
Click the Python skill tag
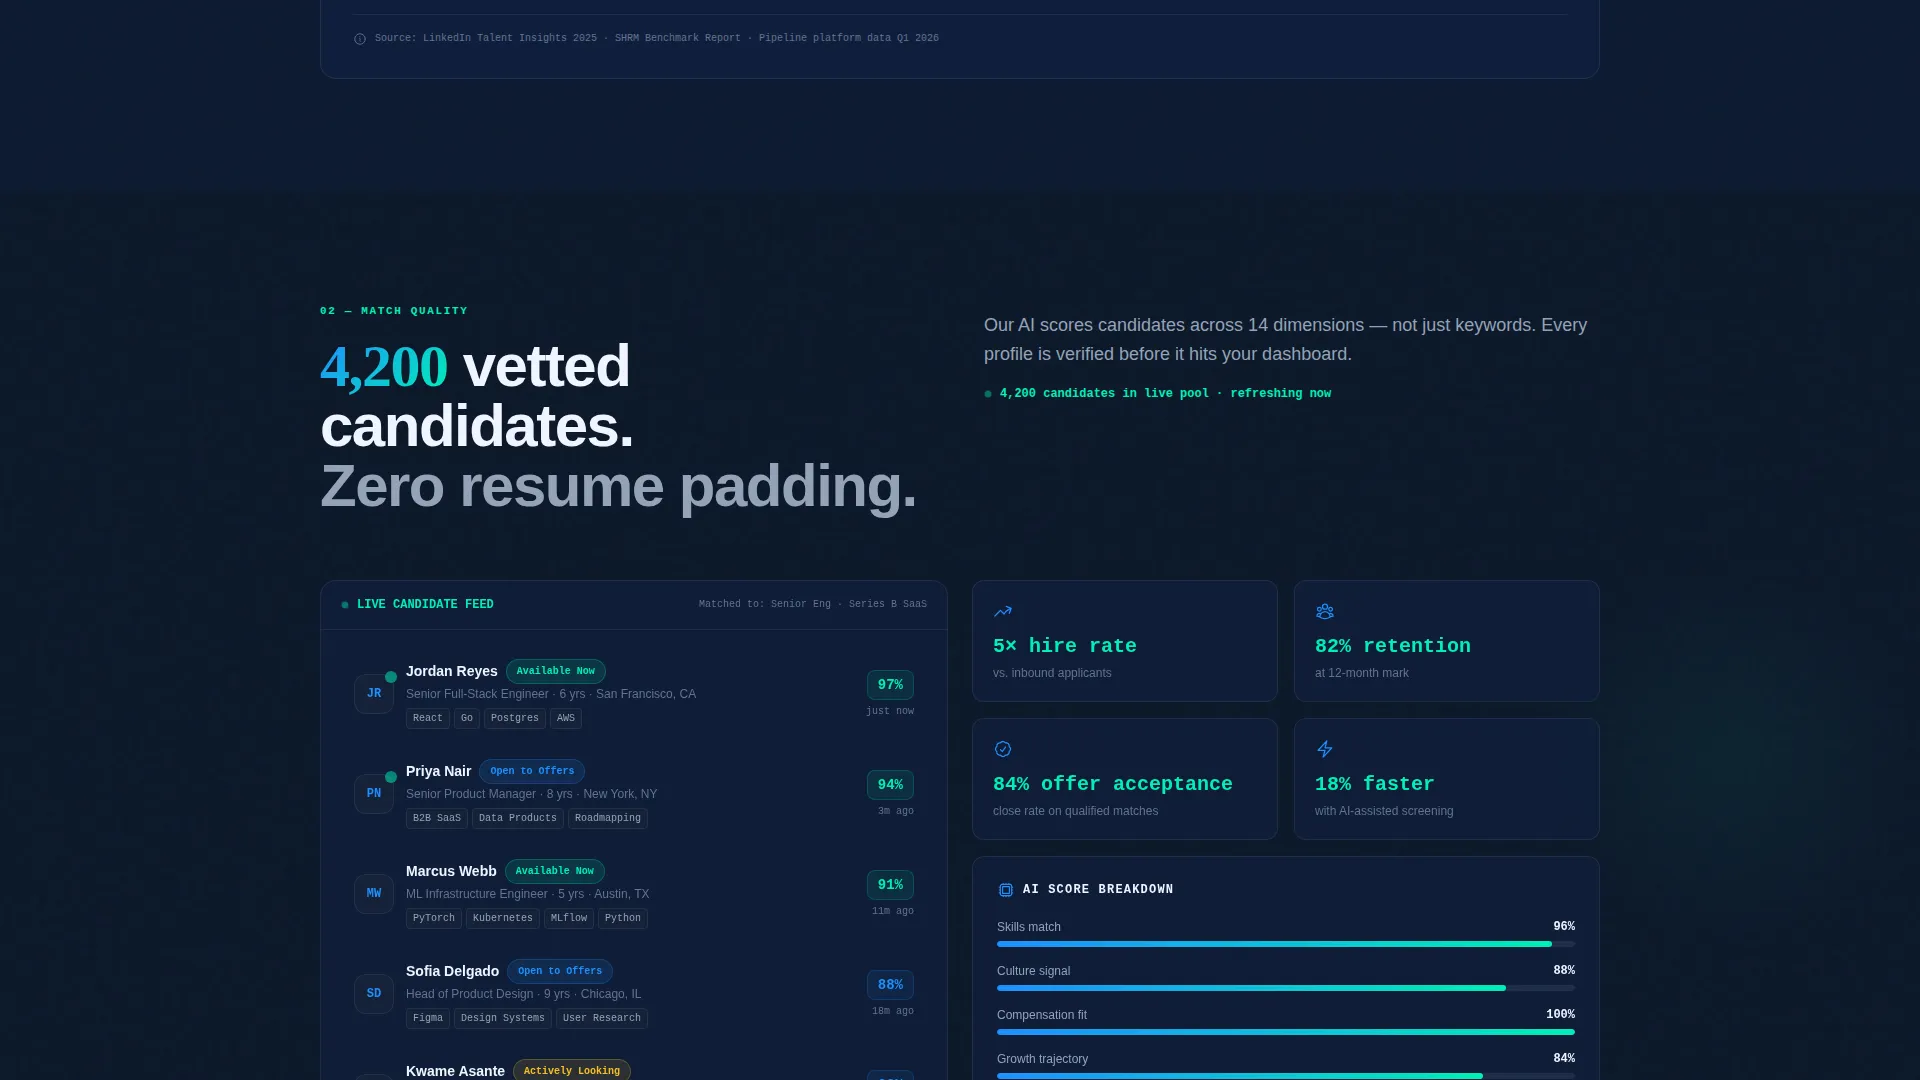coord(623,919)
